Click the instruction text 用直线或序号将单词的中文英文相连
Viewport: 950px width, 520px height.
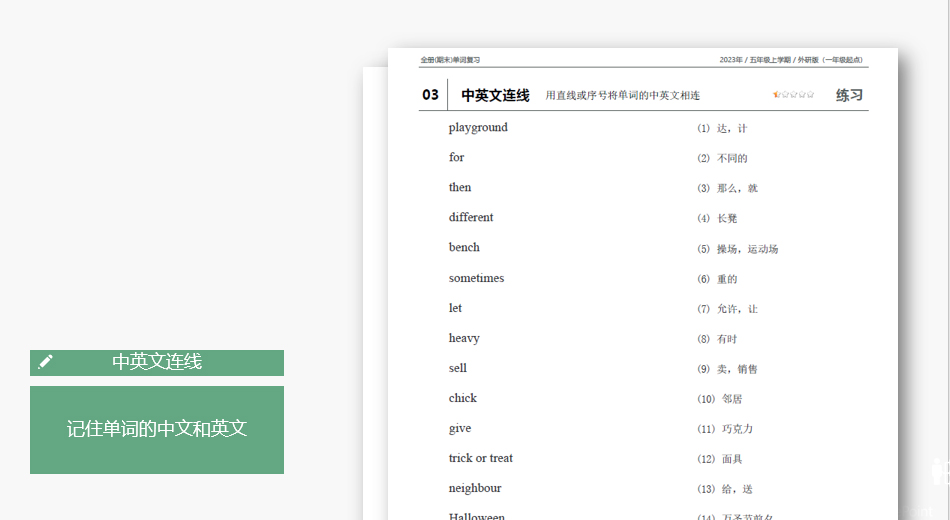pos(622,96)
